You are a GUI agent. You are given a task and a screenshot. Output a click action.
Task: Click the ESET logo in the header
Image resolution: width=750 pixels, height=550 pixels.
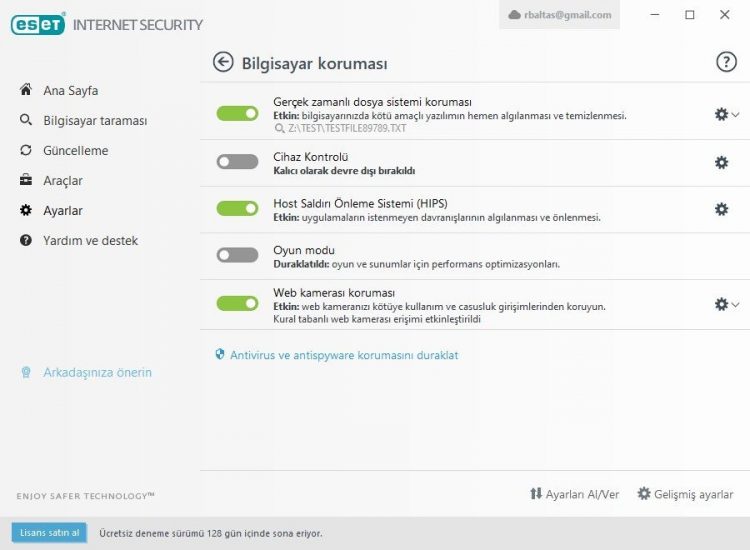38,24
